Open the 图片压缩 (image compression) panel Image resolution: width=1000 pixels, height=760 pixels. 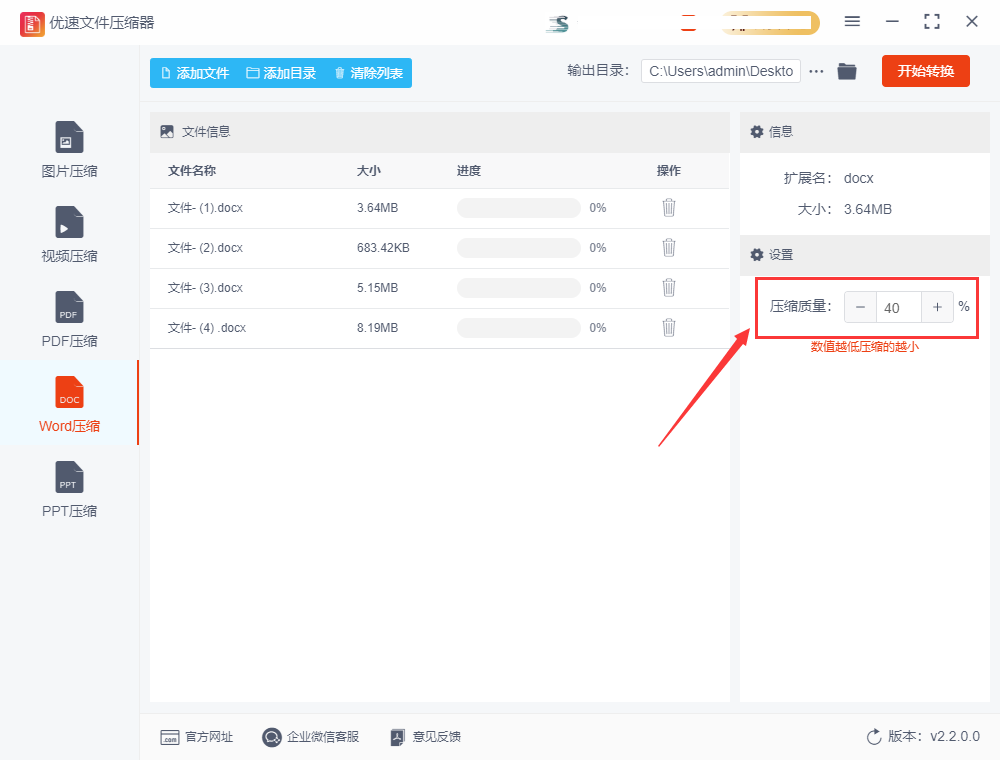pyautogui.click(x=68, y=148)
